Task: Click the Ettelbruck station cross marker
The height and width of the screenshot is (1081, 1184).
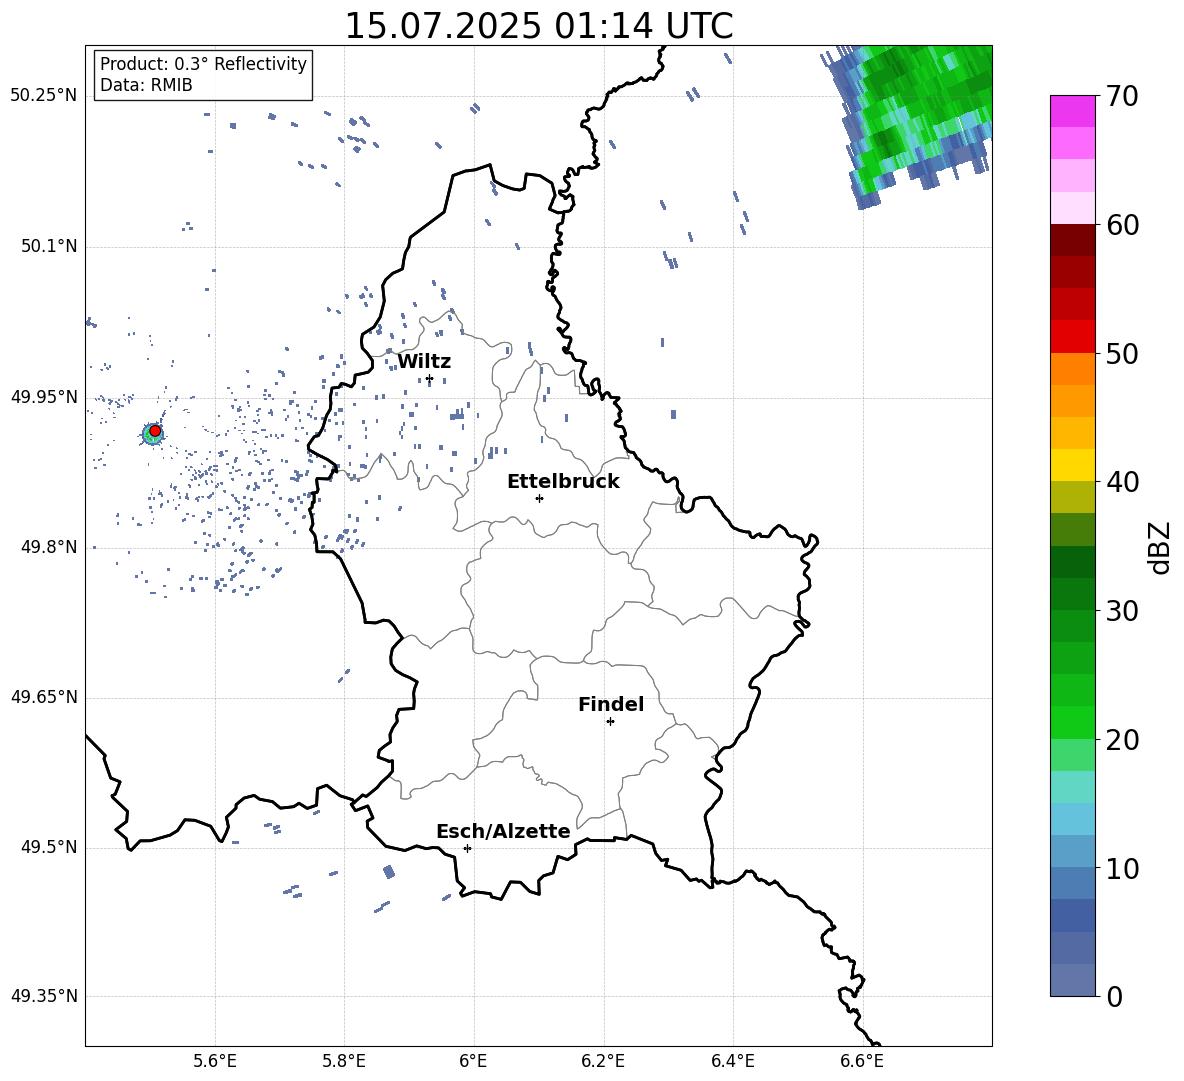Action: 539,498
